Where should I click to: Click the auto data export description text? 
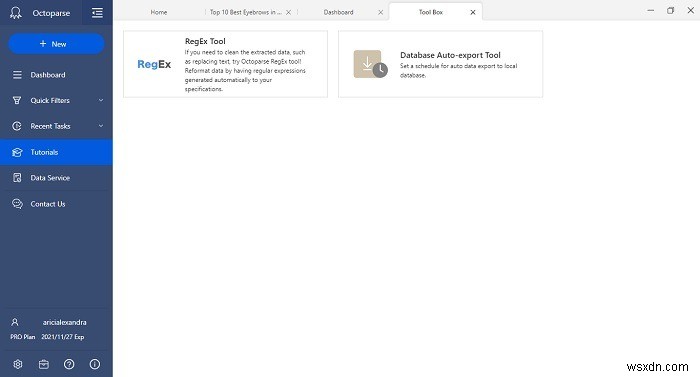(x=458, y=71)
